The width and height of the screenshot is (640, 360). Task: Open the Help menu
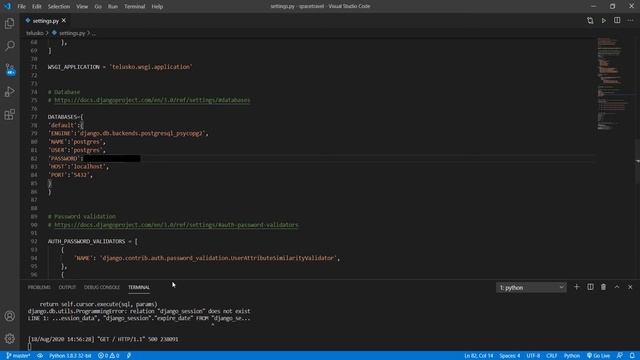click(x=157, y=7)
